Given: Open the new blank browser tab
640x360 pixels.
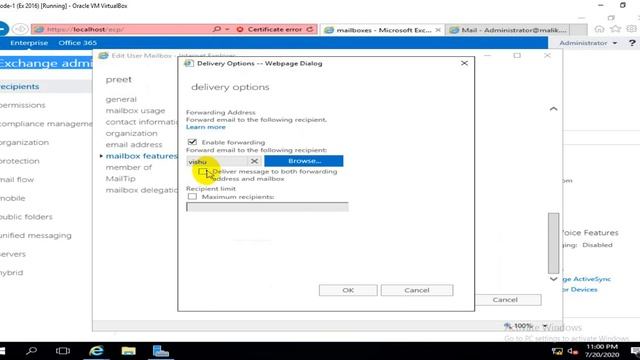Looking at the screenshot, I should (x=578, y=30).
